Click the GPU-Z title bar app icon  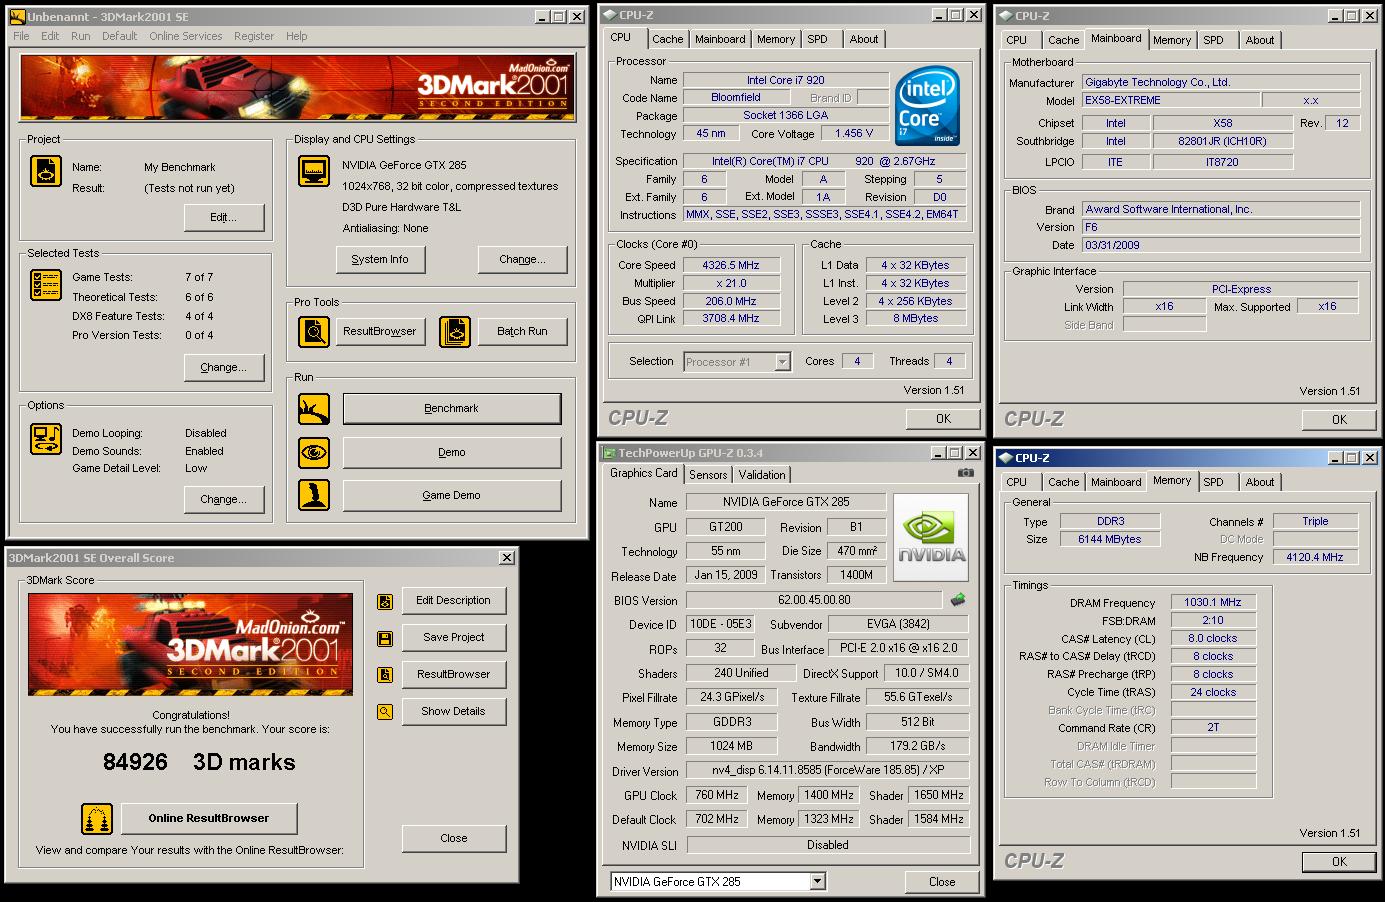pos(609,453)
